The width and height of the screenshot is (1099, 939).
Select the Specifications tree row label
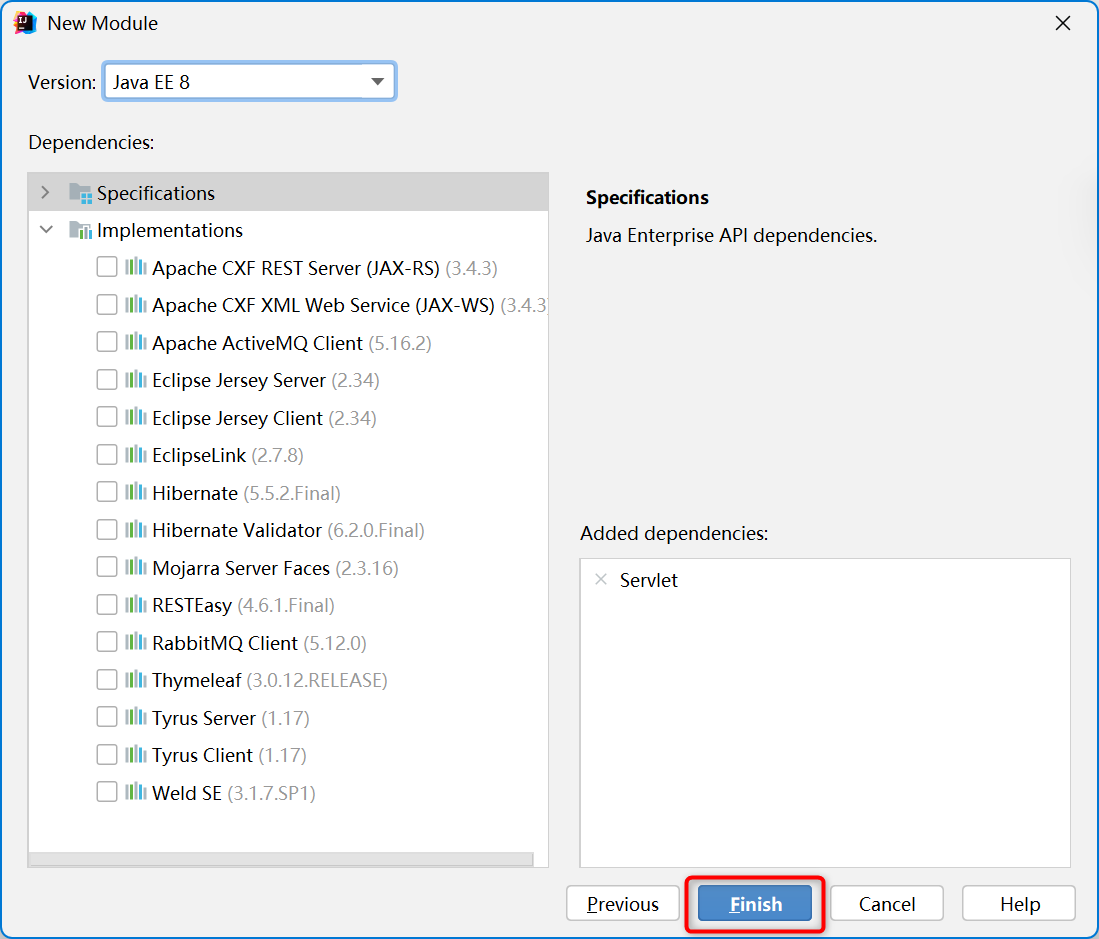coord(156,193)
